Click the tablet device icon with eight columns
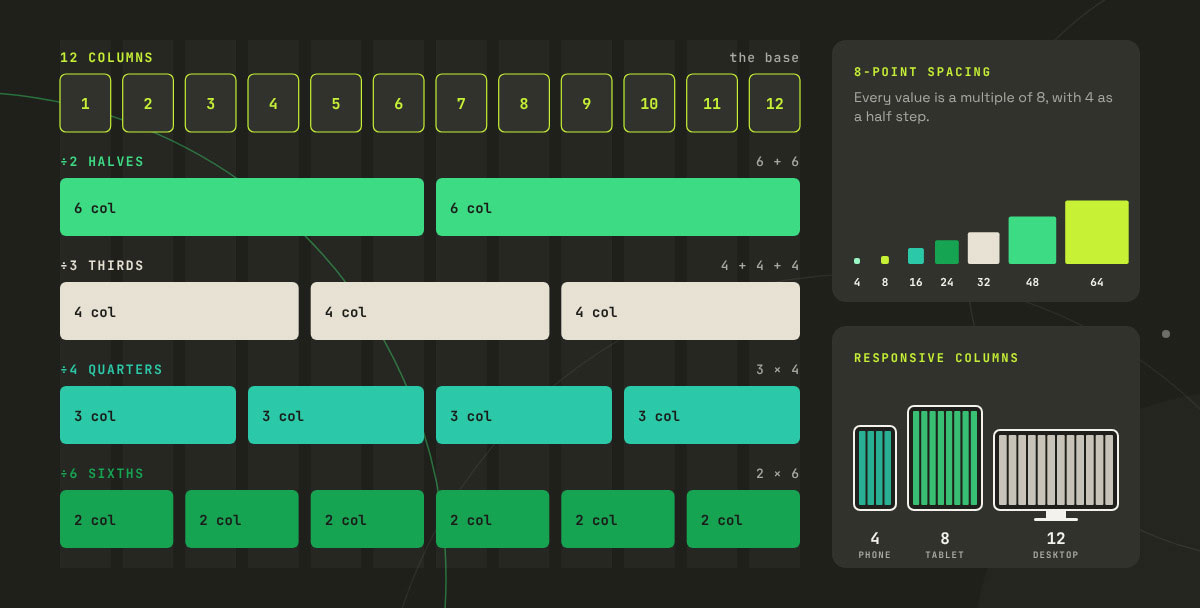Viewport: 1200px width, 608px height. [945, 458]
